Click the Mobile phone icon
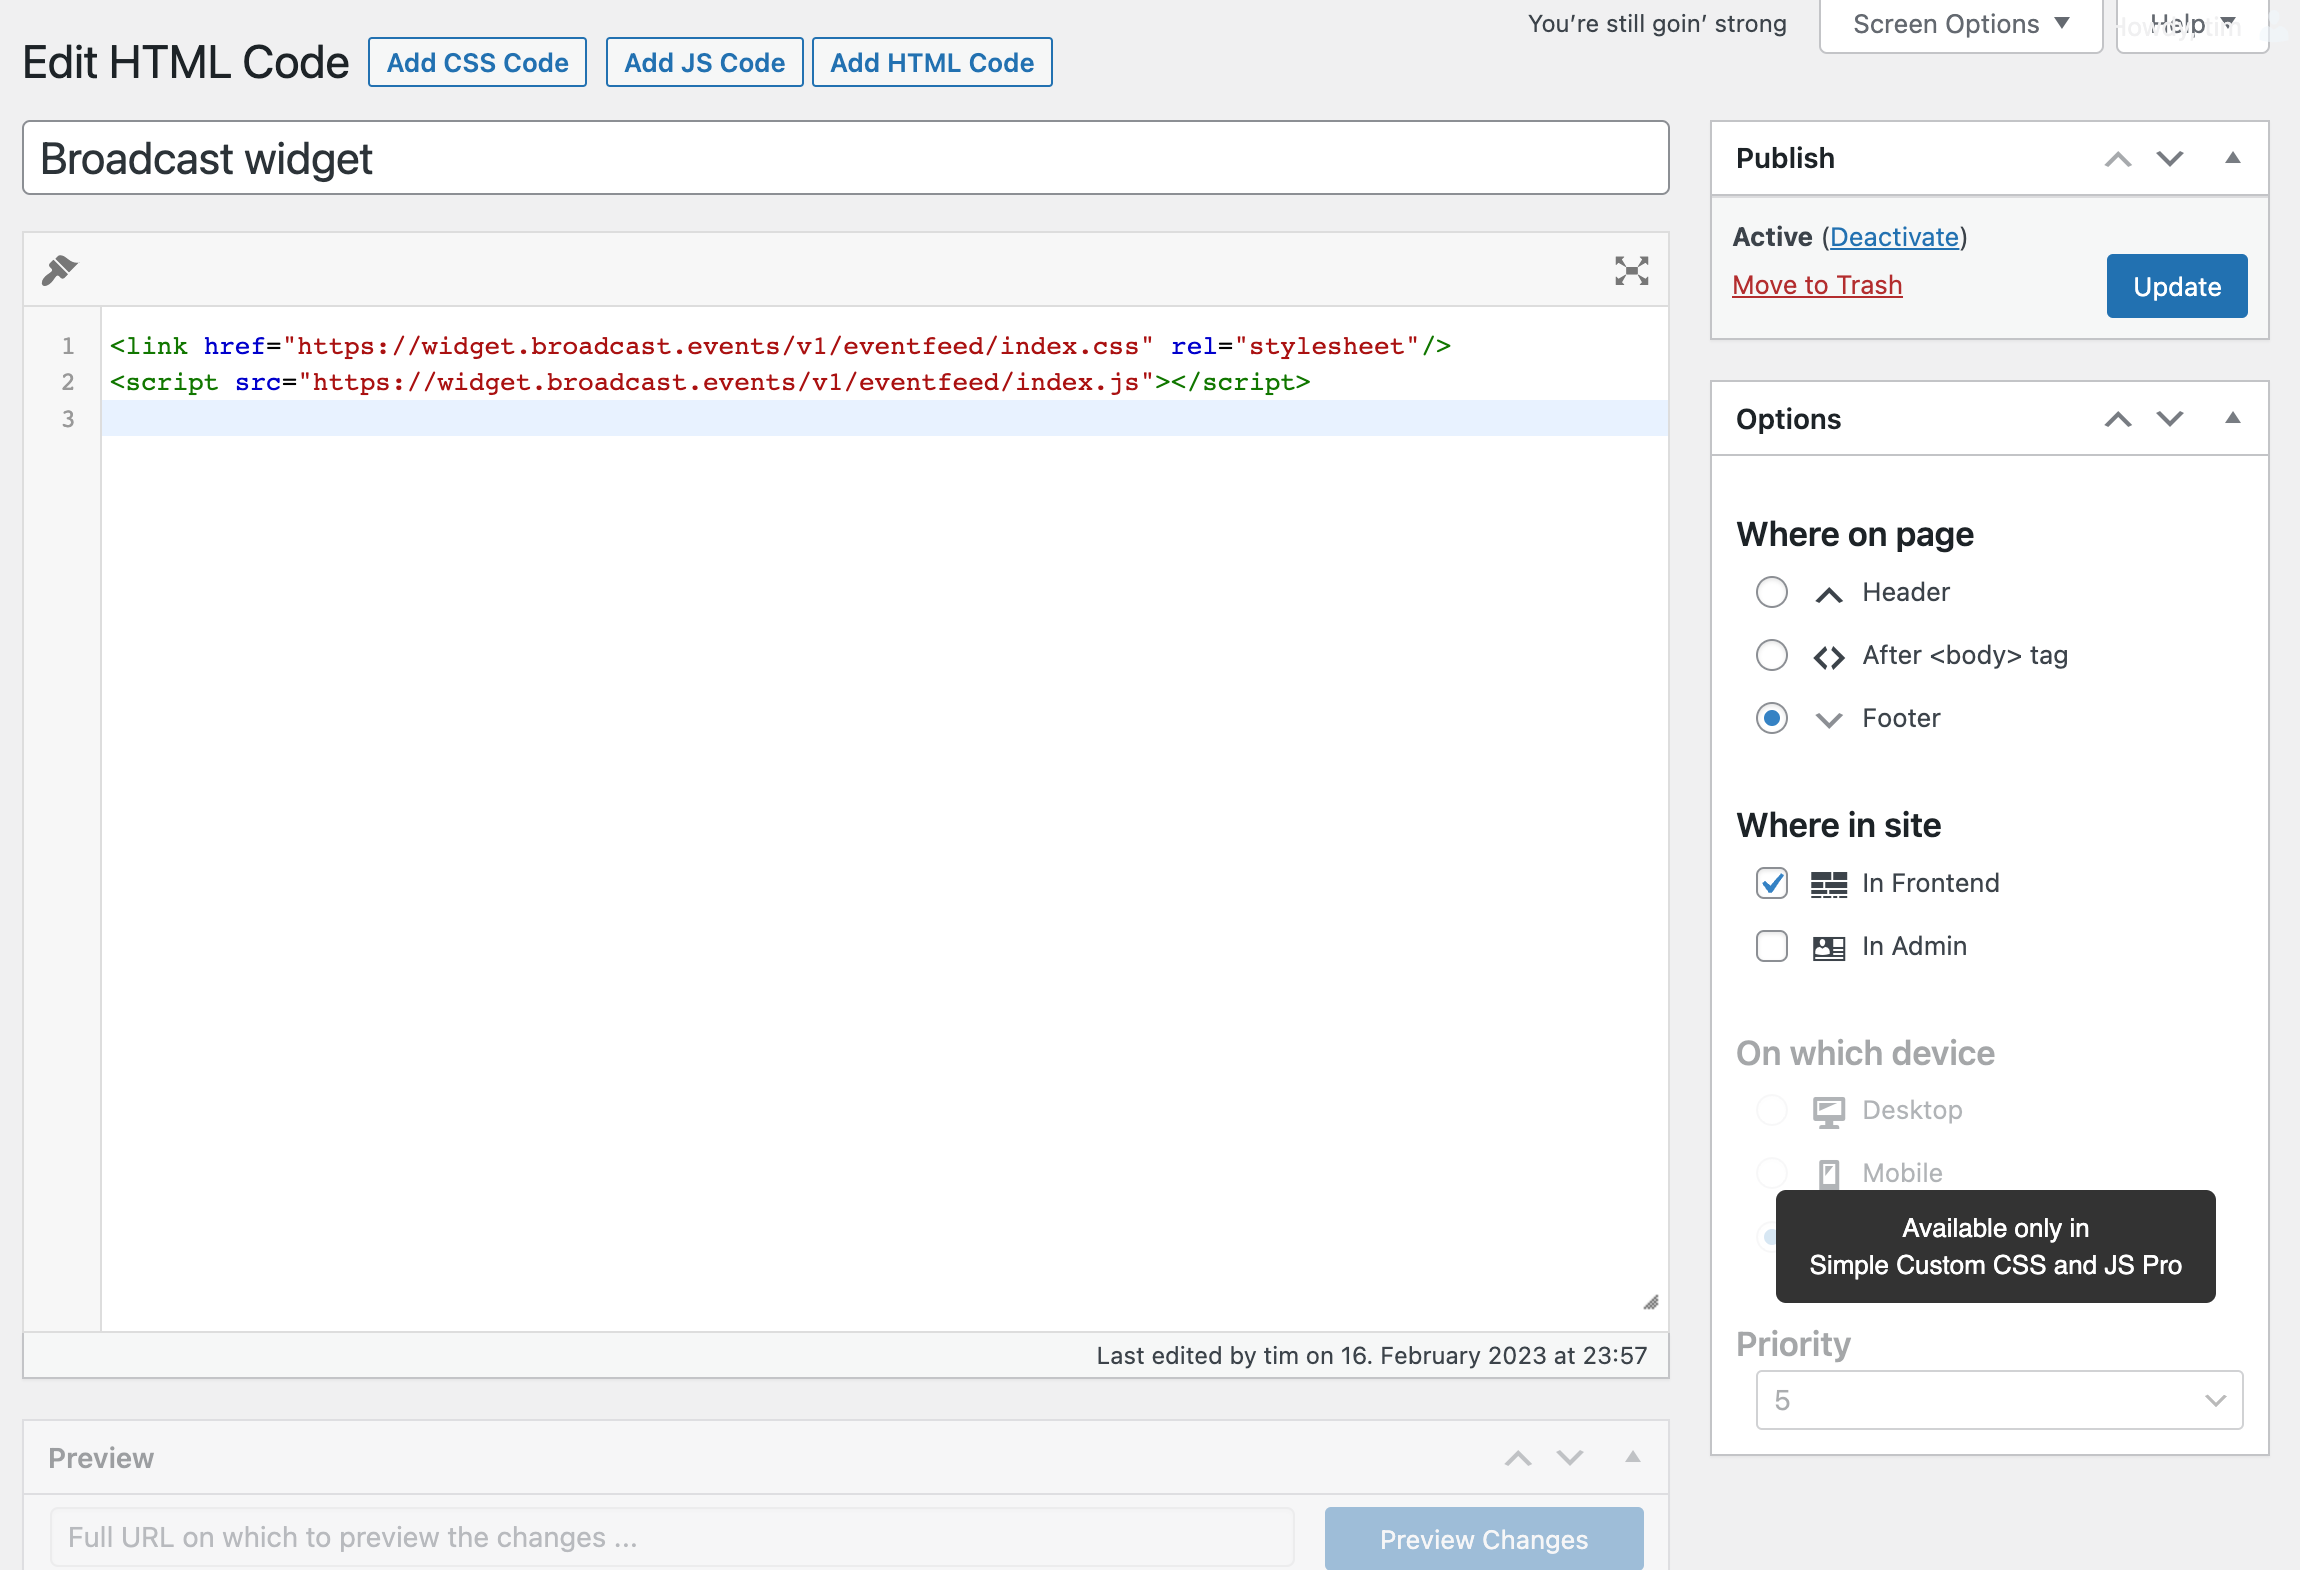The height and width of the screenshot is (1570, 2300). click(1828, 1174)
